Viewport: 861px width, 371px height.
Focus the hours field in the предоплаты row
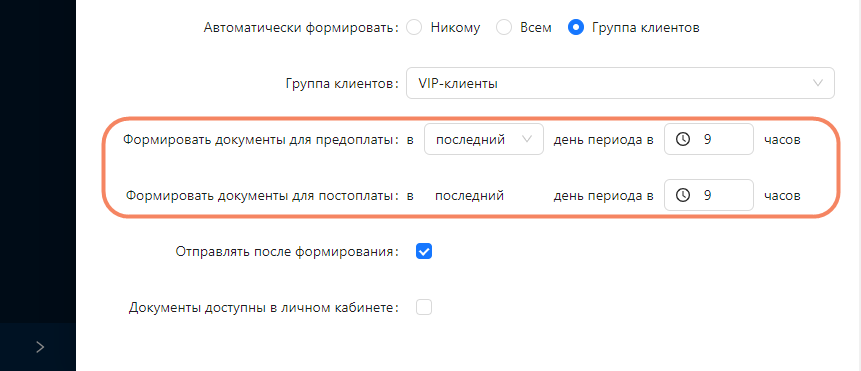coord(709,139)
